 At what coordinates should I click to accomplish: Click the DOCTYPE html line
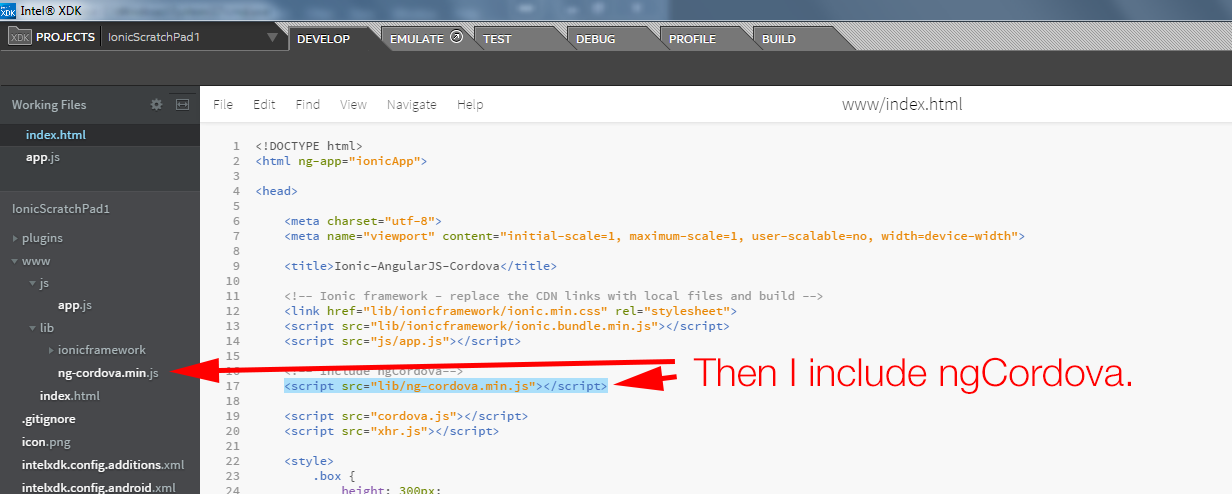pos(309,146)
